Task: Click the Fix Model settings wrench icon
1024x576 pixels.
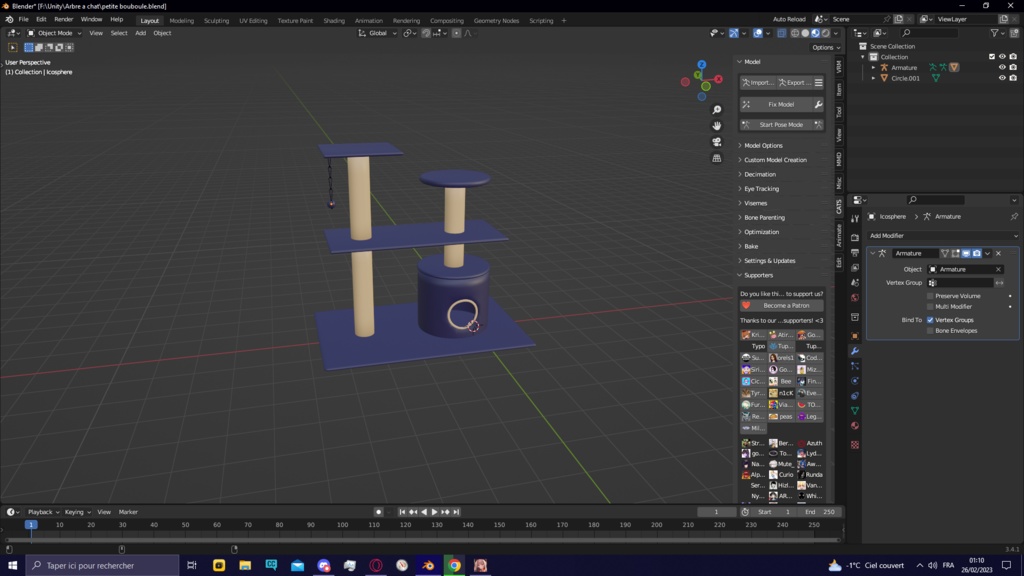Action: pos(818,104)
